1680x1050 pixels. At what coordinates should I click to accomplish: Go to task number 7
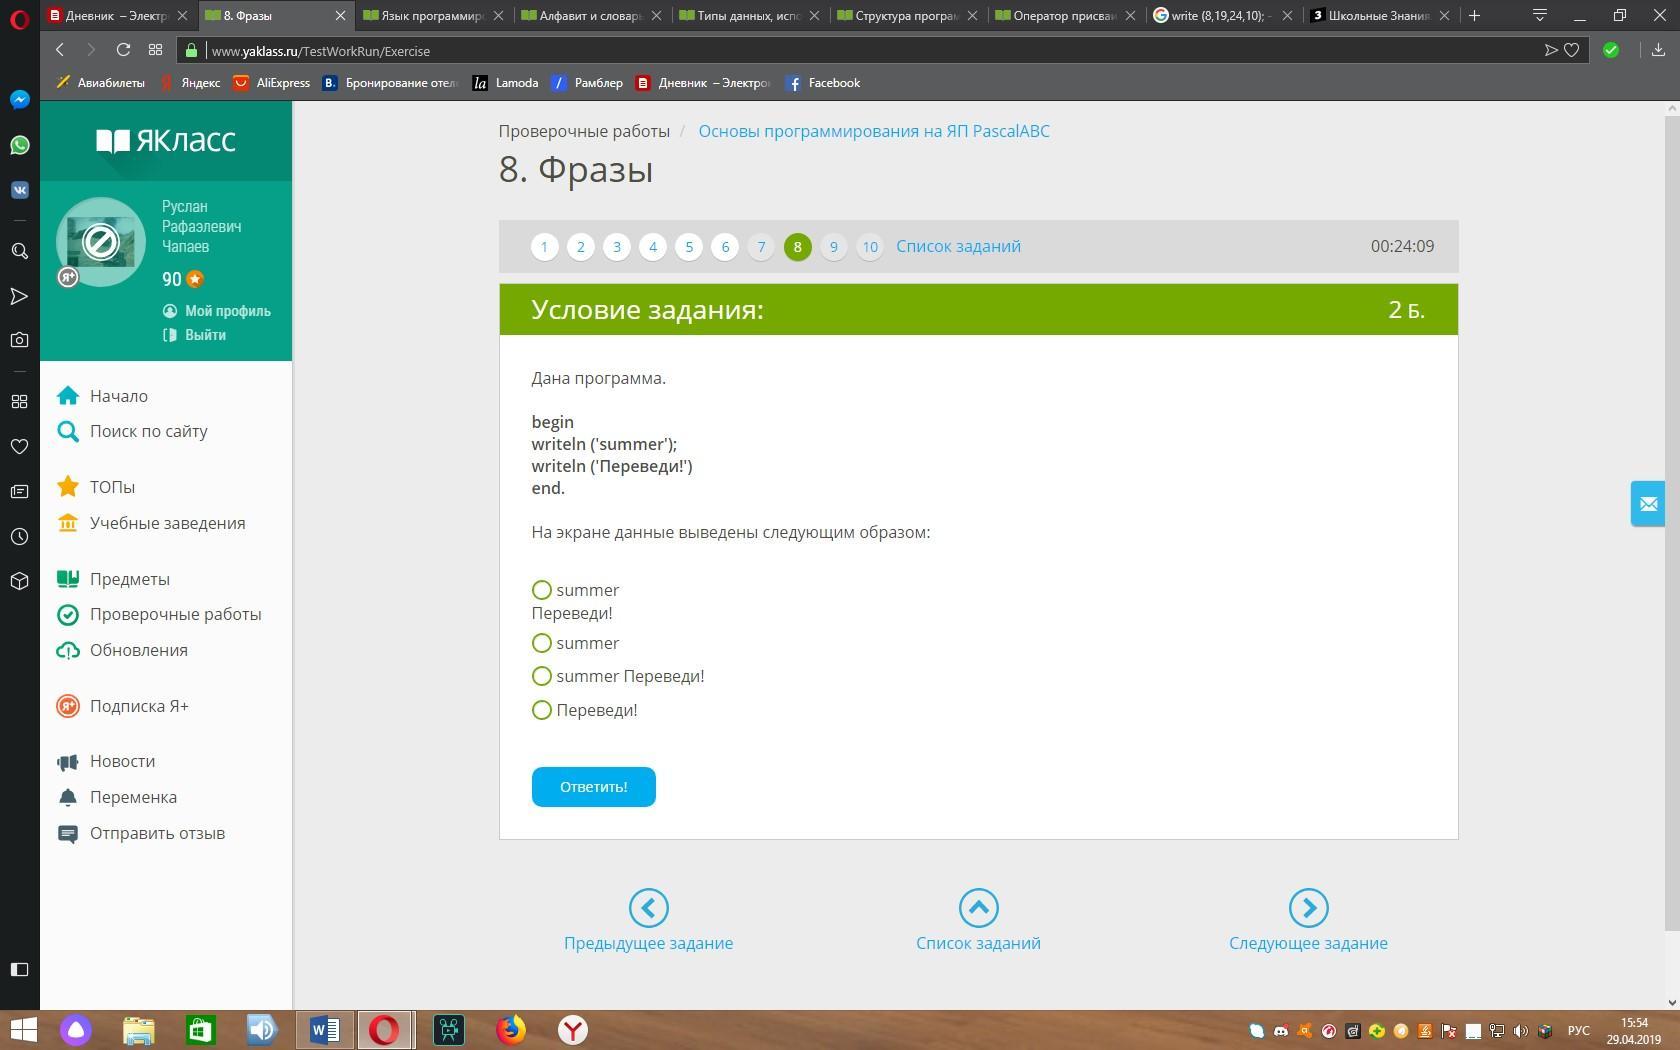761,247
